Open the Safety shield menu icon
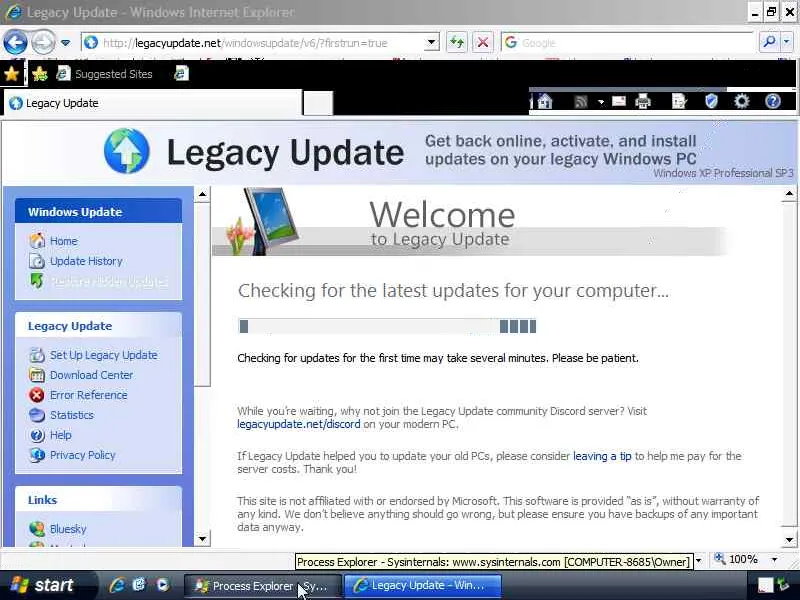Image resolution: width=800 pixels, height=600 pixels. pos(711,101)
